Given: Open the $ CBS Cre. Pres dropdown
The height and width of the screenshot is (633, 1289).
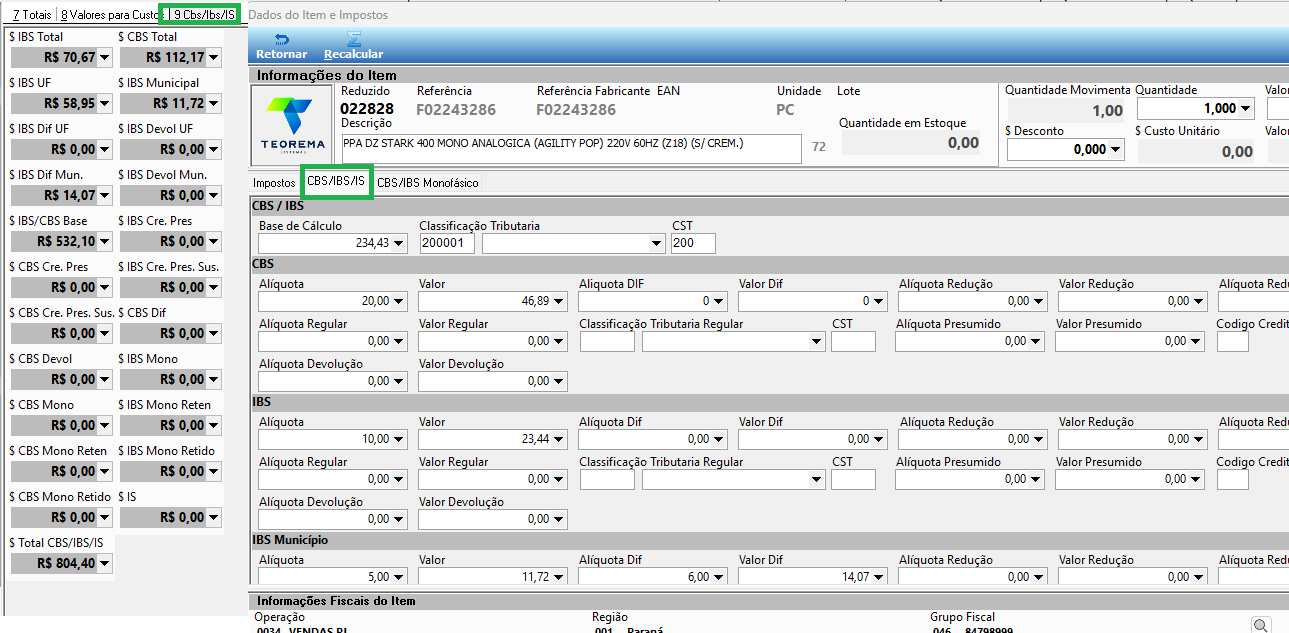Looking at the screenshot, I should [105, 288].
